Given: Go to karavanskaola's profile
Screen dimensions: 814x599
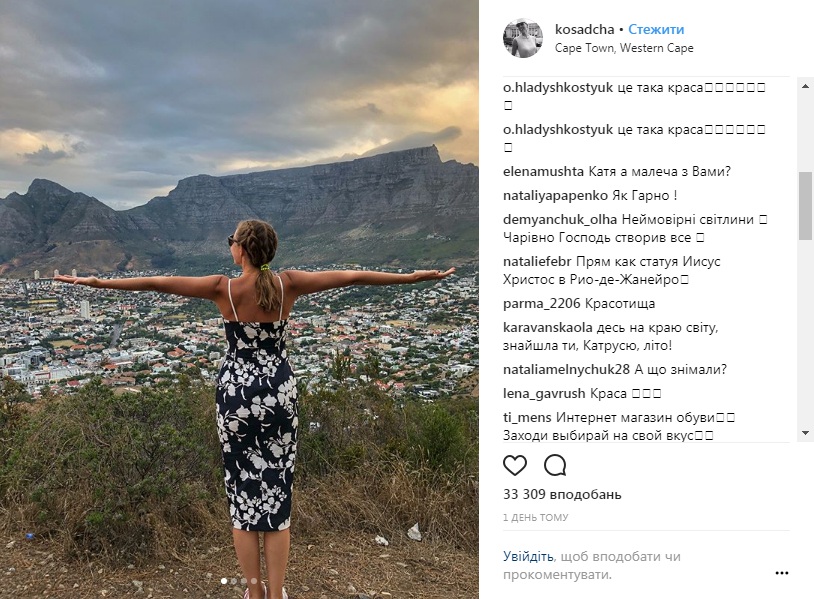Looking at the screenshot, I should tap(548, 326).
